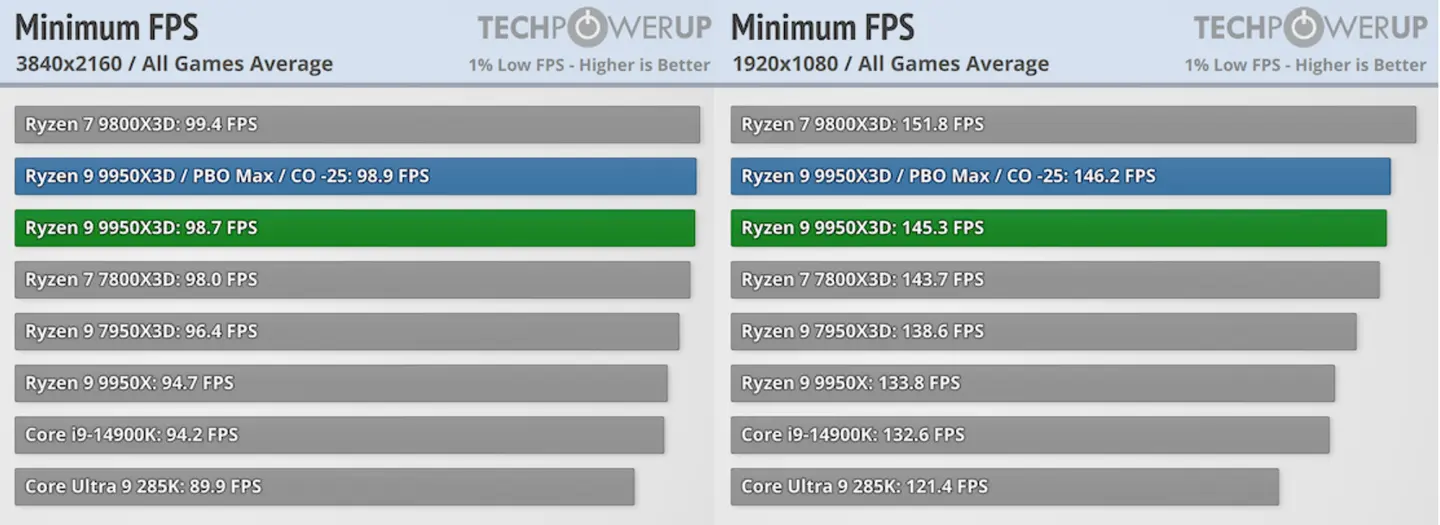Click the Ryzen 7 9800X3D 151.8 FPS bar
The image size is (1440, 525).
(1073, 124)
